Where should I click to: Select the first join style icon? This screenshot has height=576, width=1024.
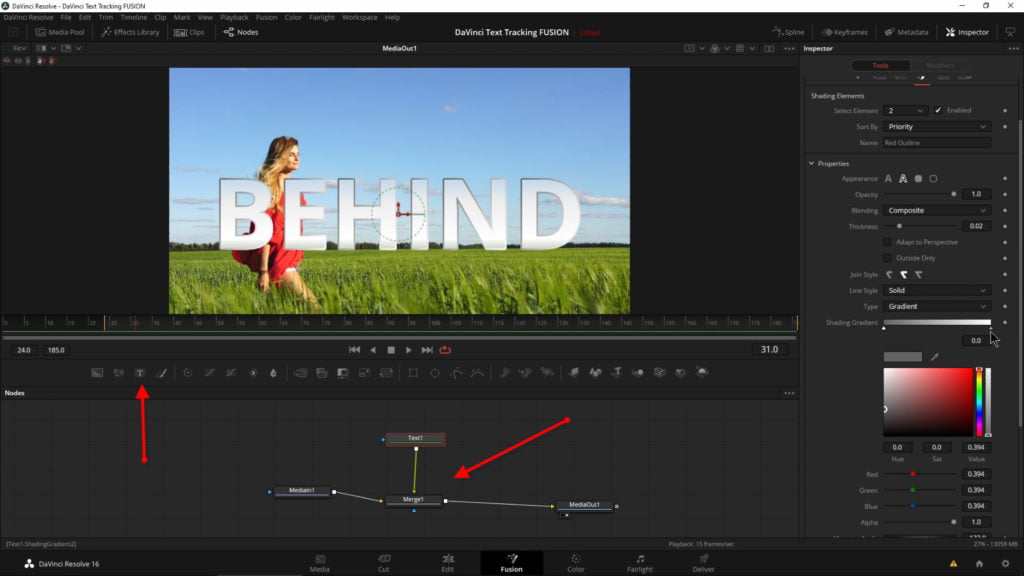[889, 275]
